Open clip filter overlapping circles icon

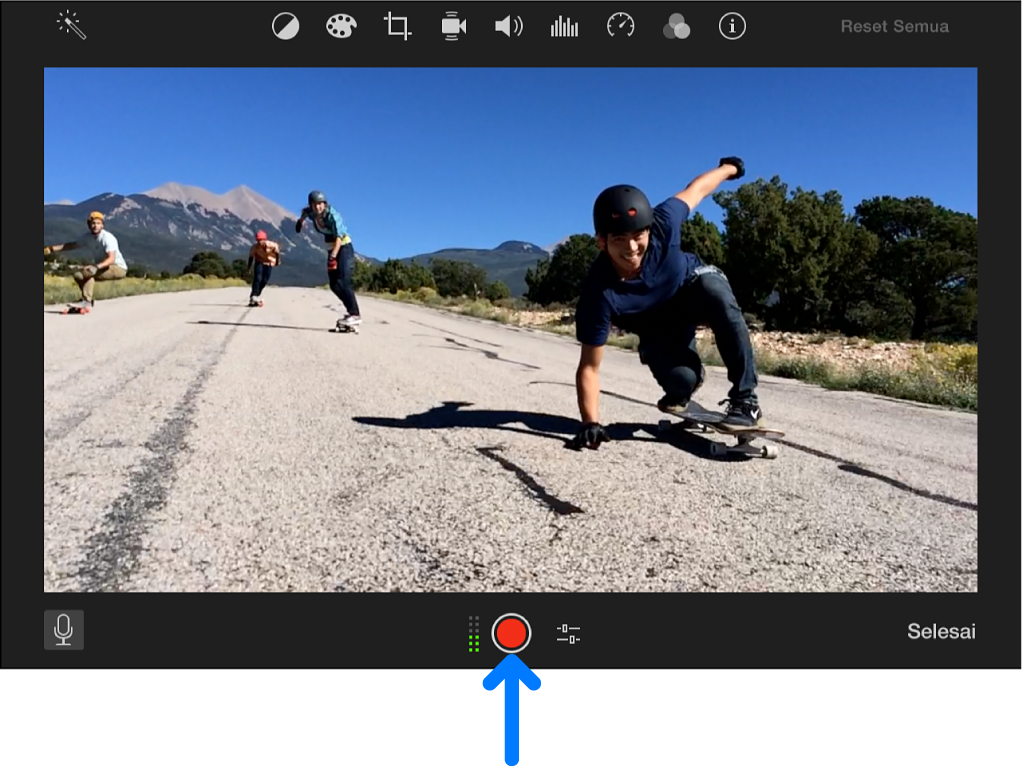676,27
